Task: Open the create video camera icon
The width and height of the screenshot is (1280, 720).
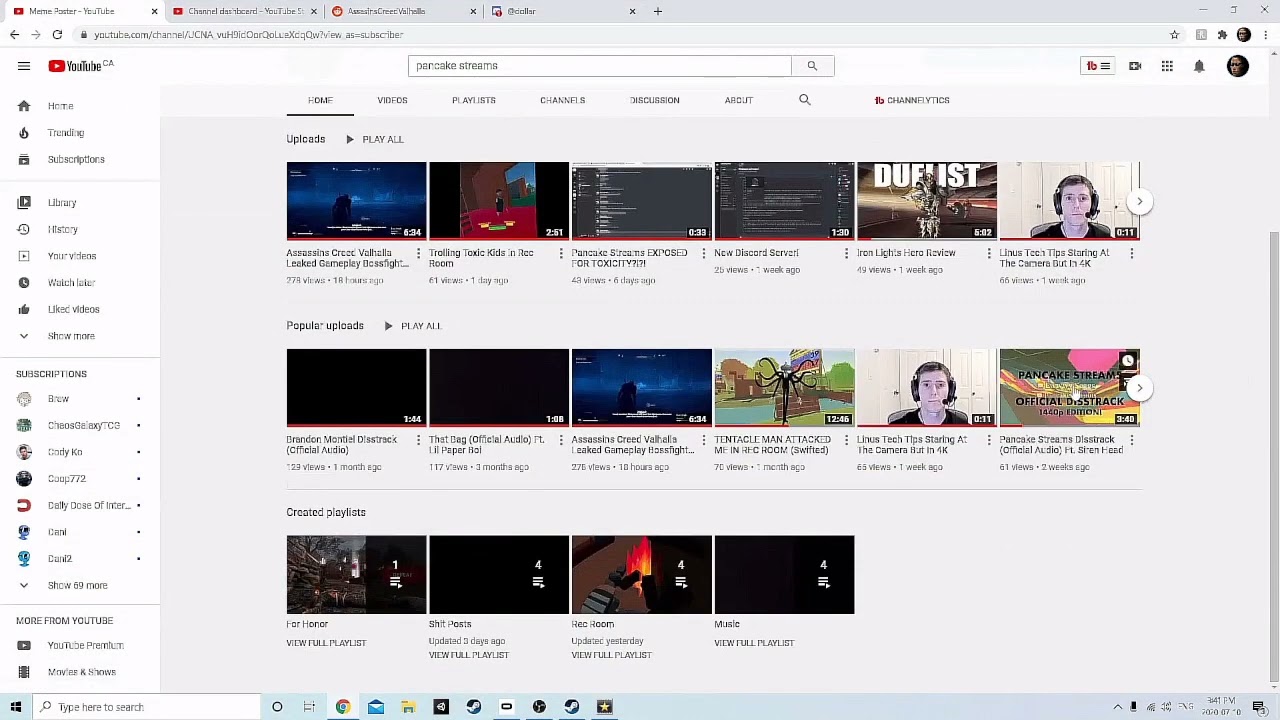Action: (1135, 66)
